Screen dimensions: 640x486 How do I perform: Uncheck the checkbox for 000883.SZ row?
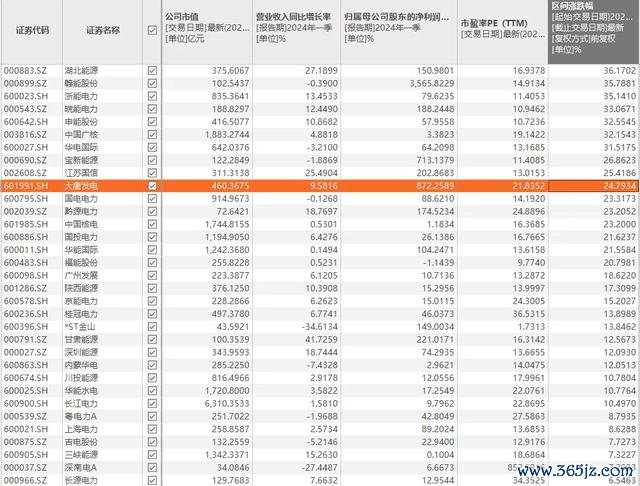tap(152, 71)
